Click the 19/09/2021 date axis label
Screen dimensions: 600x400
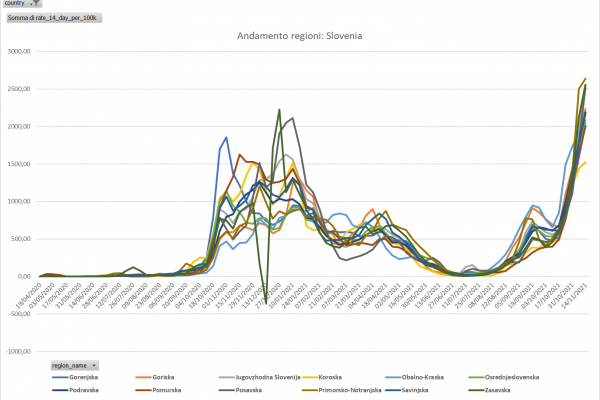coord(520,295)
